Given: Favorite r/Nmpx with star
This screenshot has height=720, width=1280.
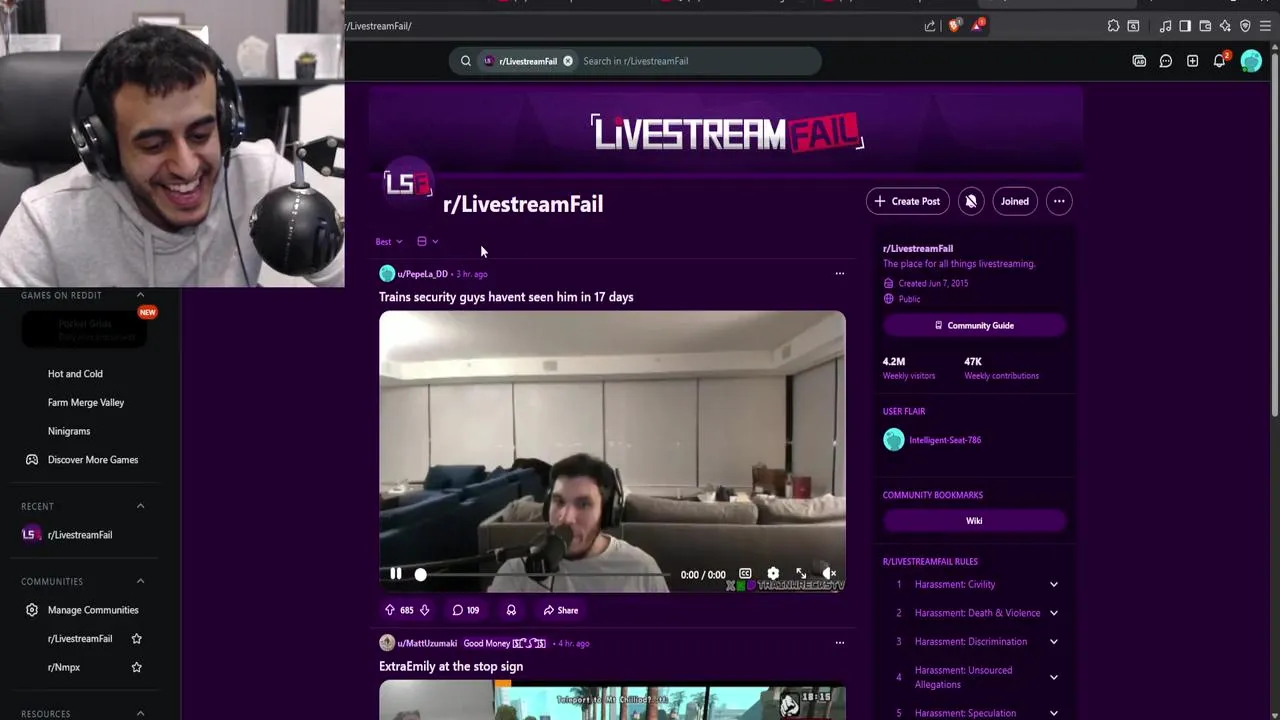Looking at the screenshot, I should click(137, 667).
